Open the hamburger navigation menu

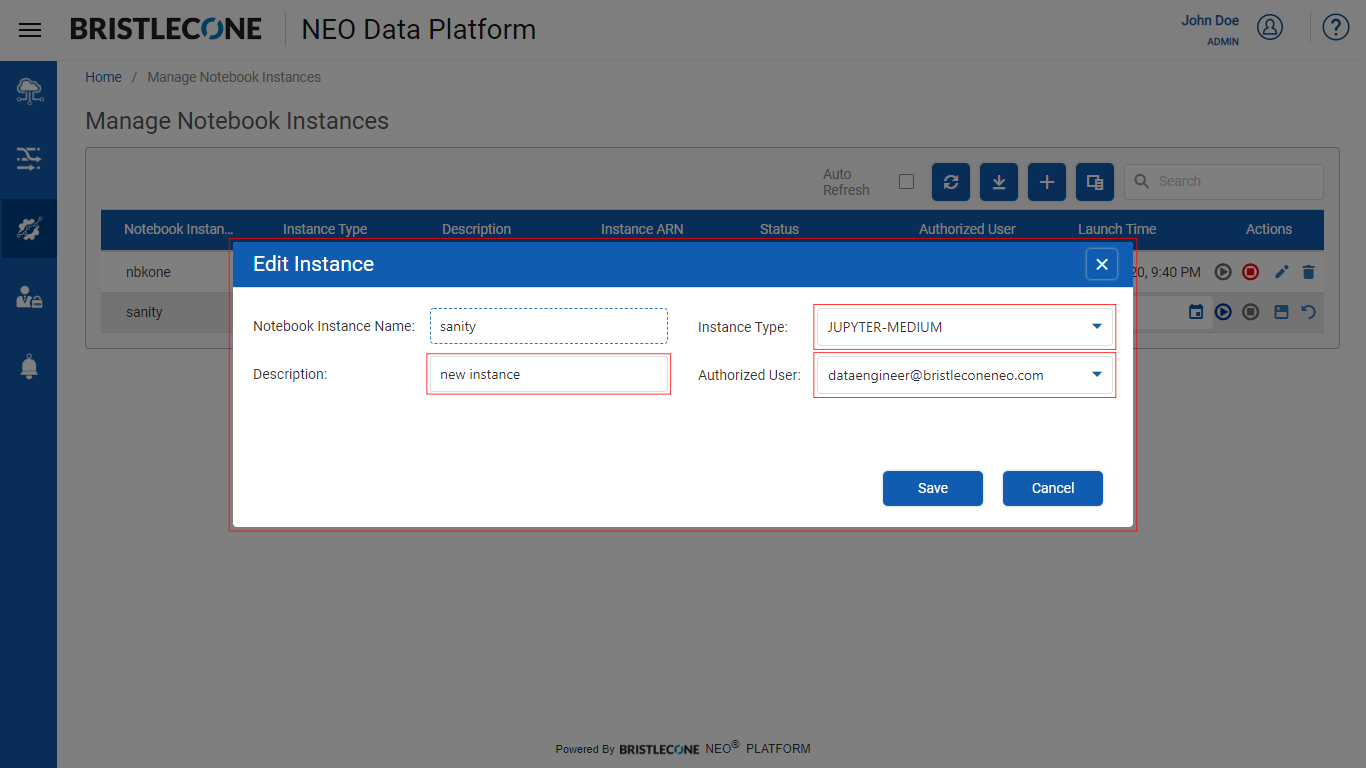tap(30, 30)
